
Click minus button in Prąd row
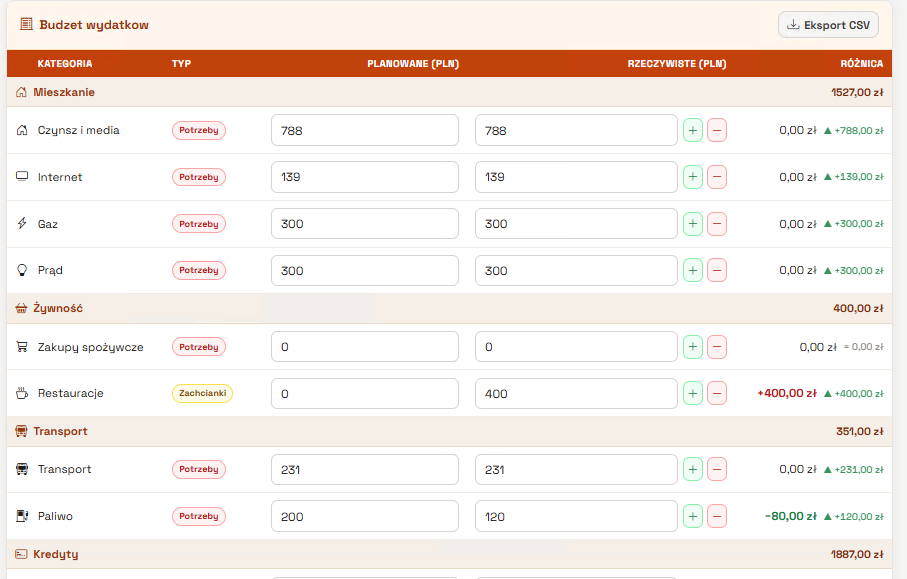pyautogui.click(x=717, y=270)
